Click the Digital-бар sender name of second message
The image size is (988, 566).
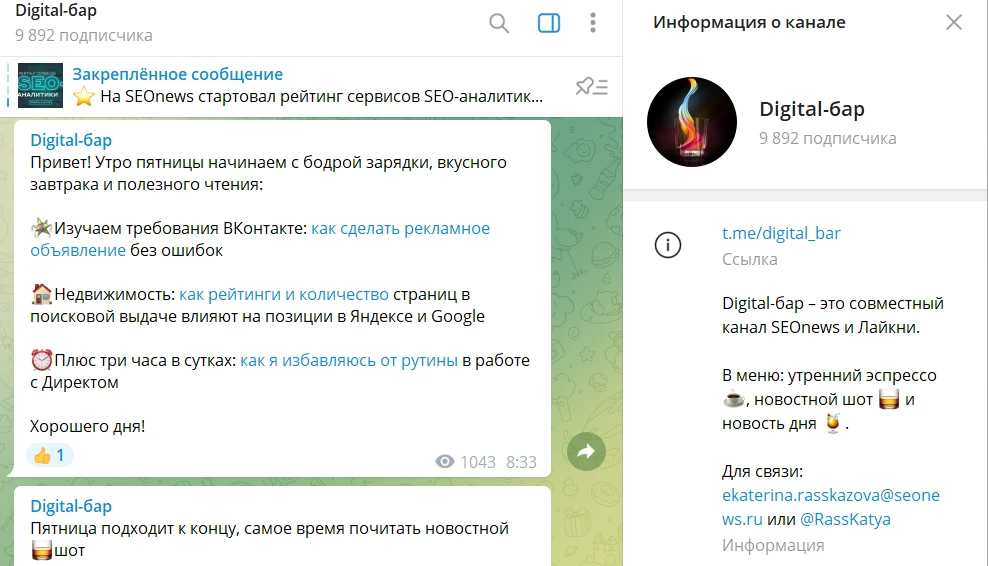click(x=71, y=506)
